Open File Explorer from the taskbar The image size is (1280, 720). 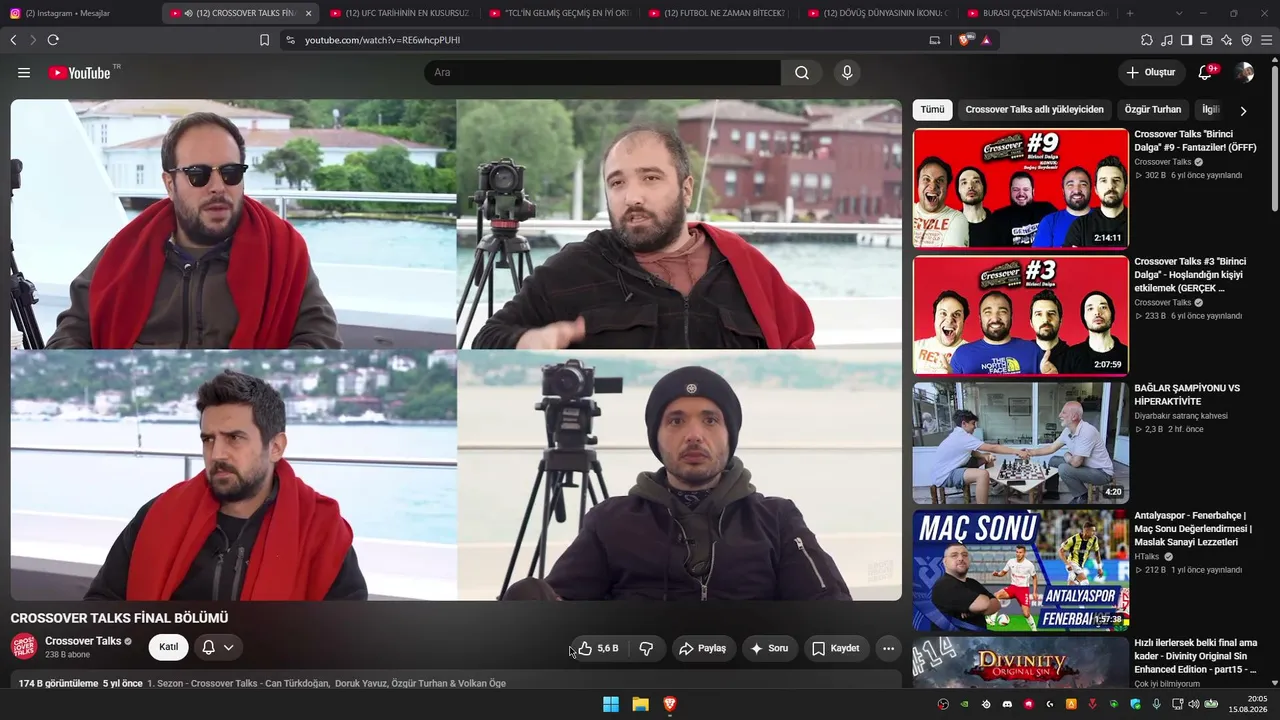640,704
